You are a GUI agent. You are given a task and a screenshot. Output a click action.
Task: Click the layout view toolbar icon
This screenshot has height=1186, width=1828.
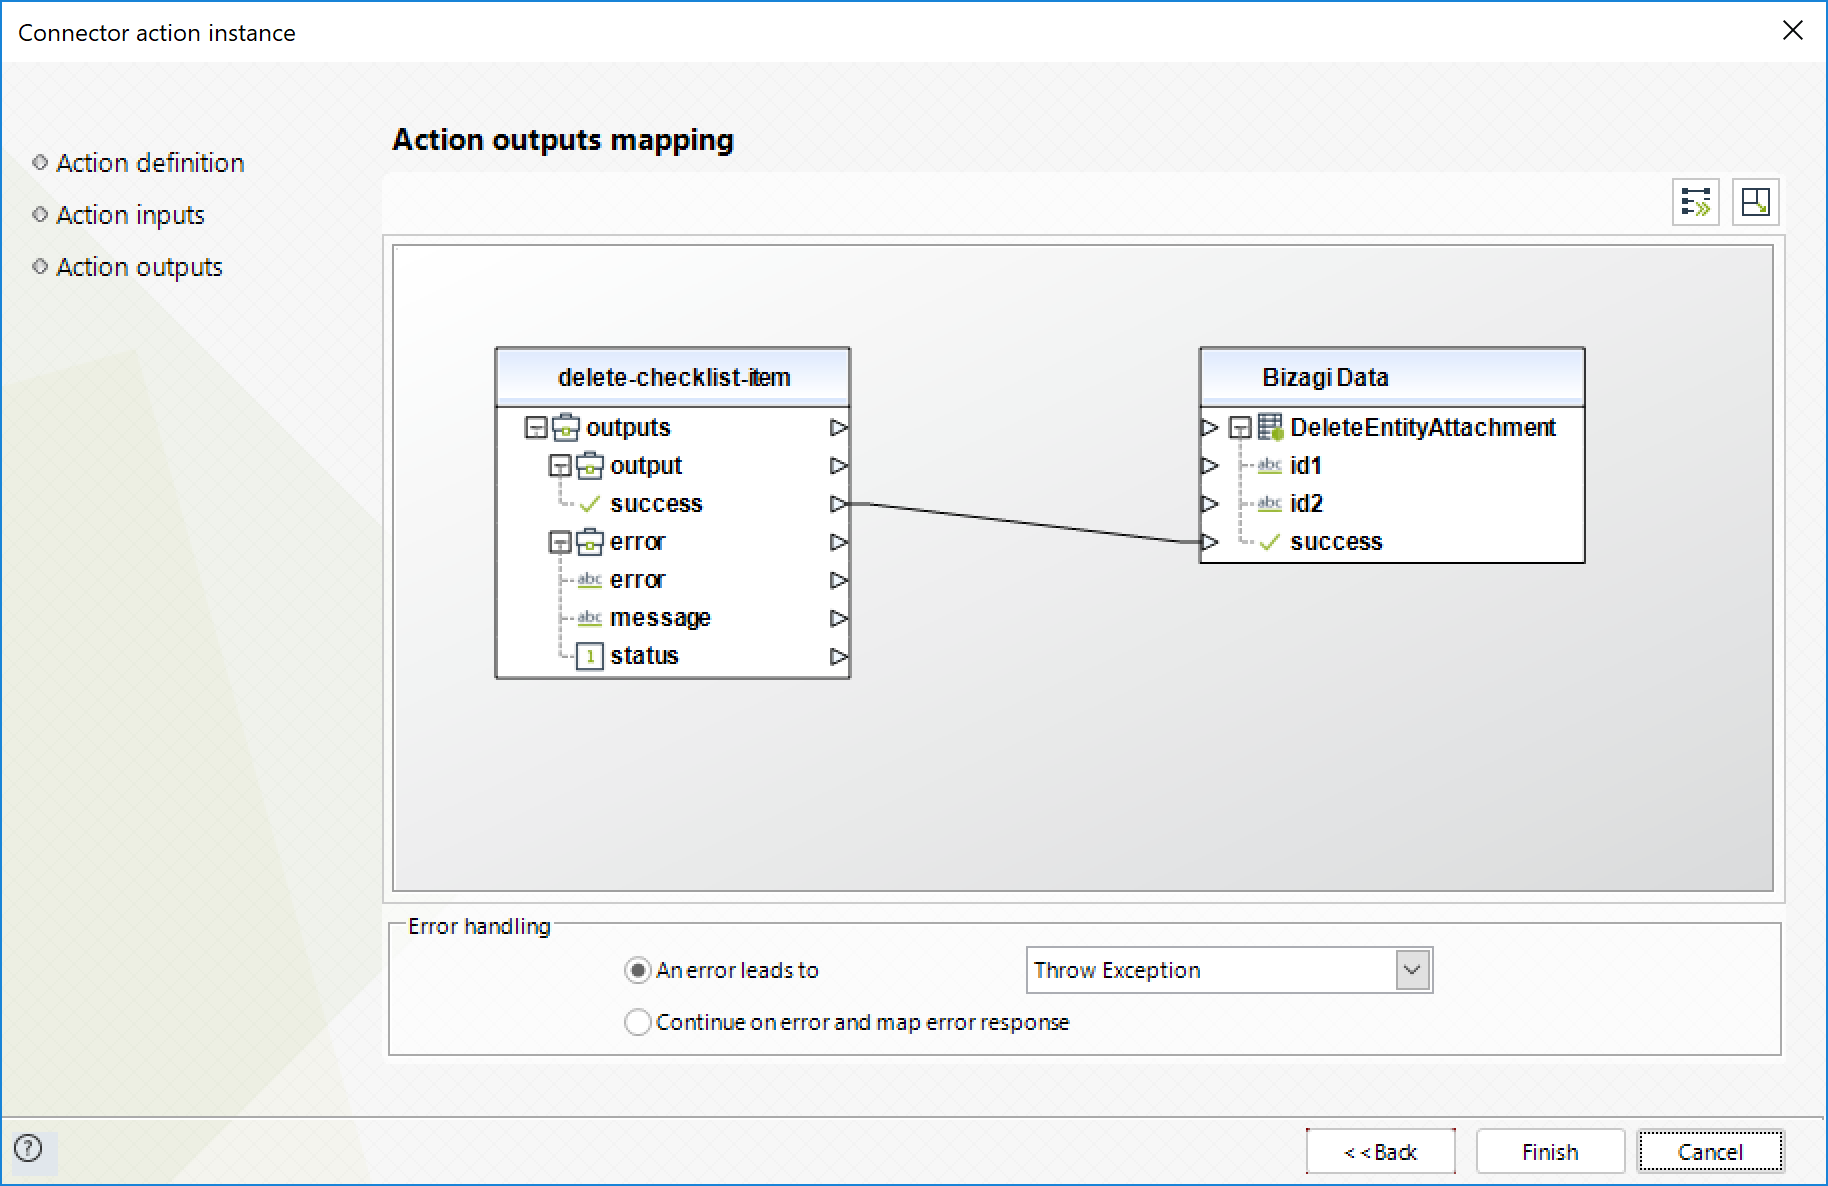[x=1755, y=202]
